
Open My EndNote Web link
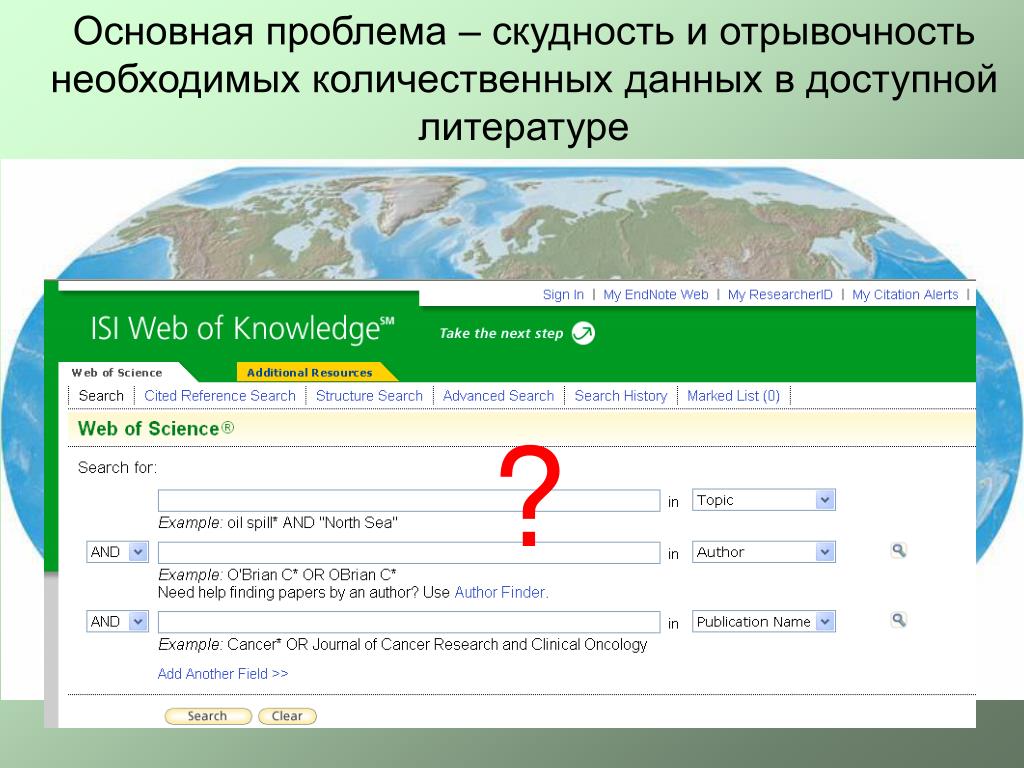tap(656, 295)
